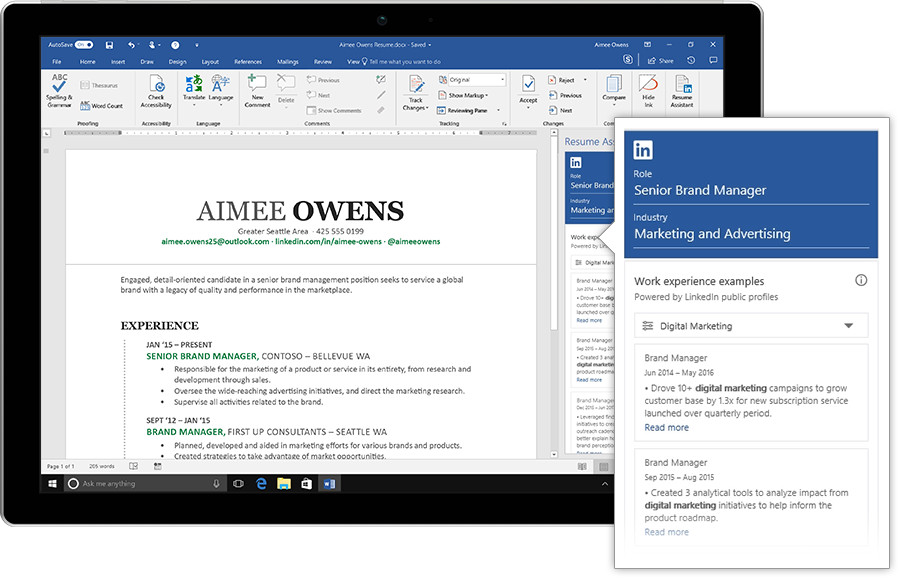Click the Senior Brand Manager role field

751,191
